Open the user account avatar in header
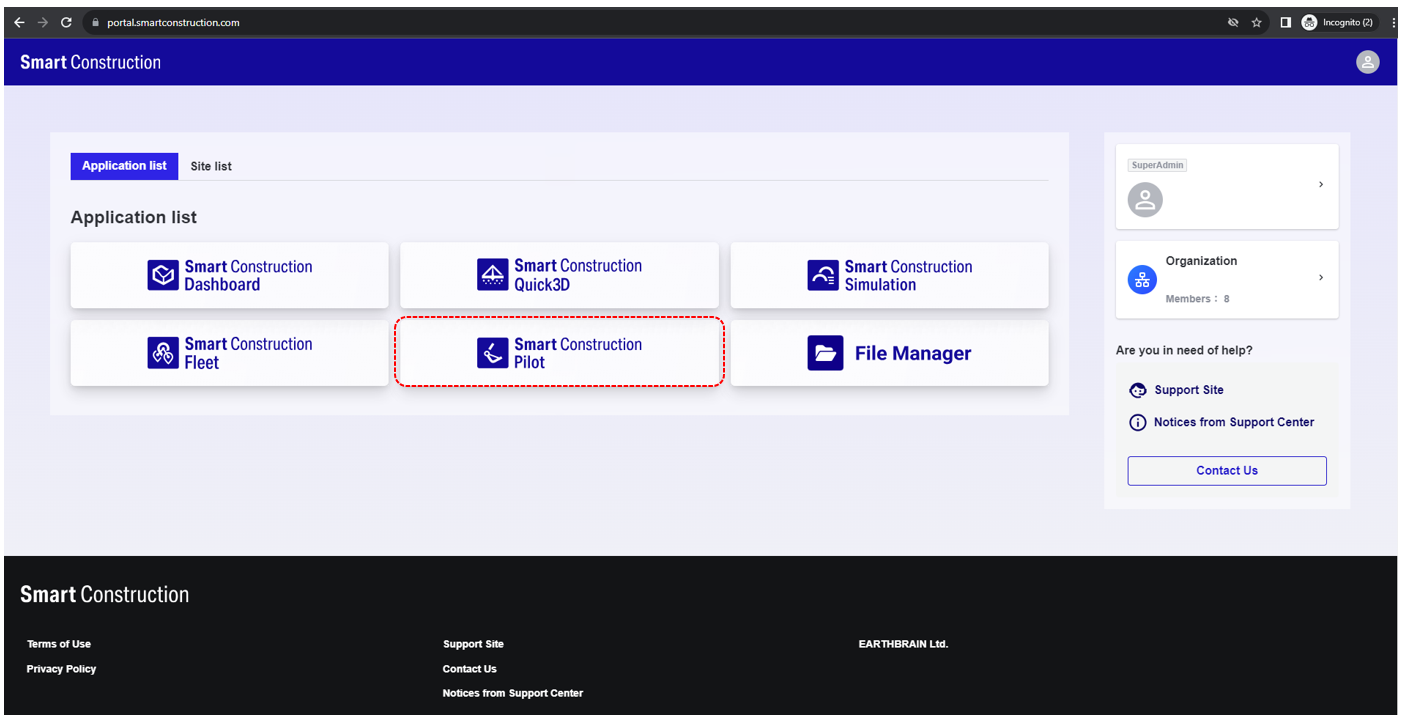The height and width of the screenshot is (721, 1403). click(1367, 62)
